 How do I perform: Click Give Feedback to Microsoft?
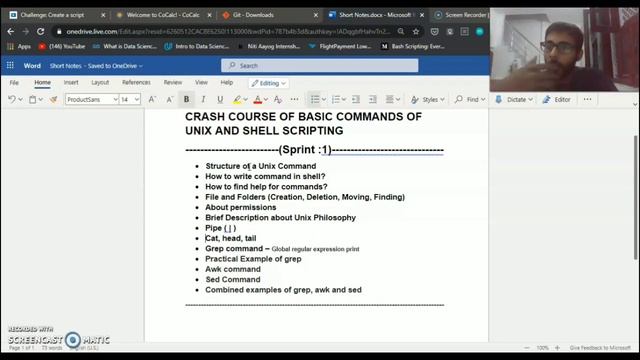pos(600,348)
